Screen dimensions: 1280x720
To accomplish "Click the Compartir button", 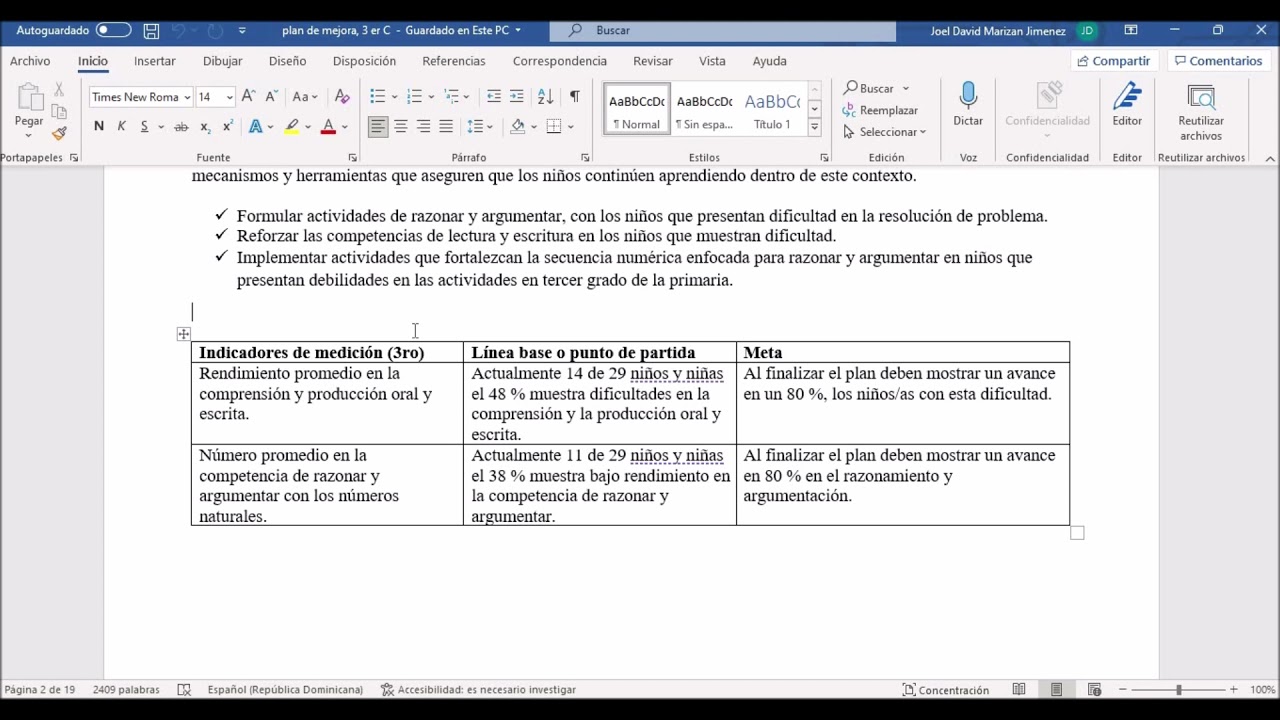I will pyautogui.click(x=1113, y=61).
